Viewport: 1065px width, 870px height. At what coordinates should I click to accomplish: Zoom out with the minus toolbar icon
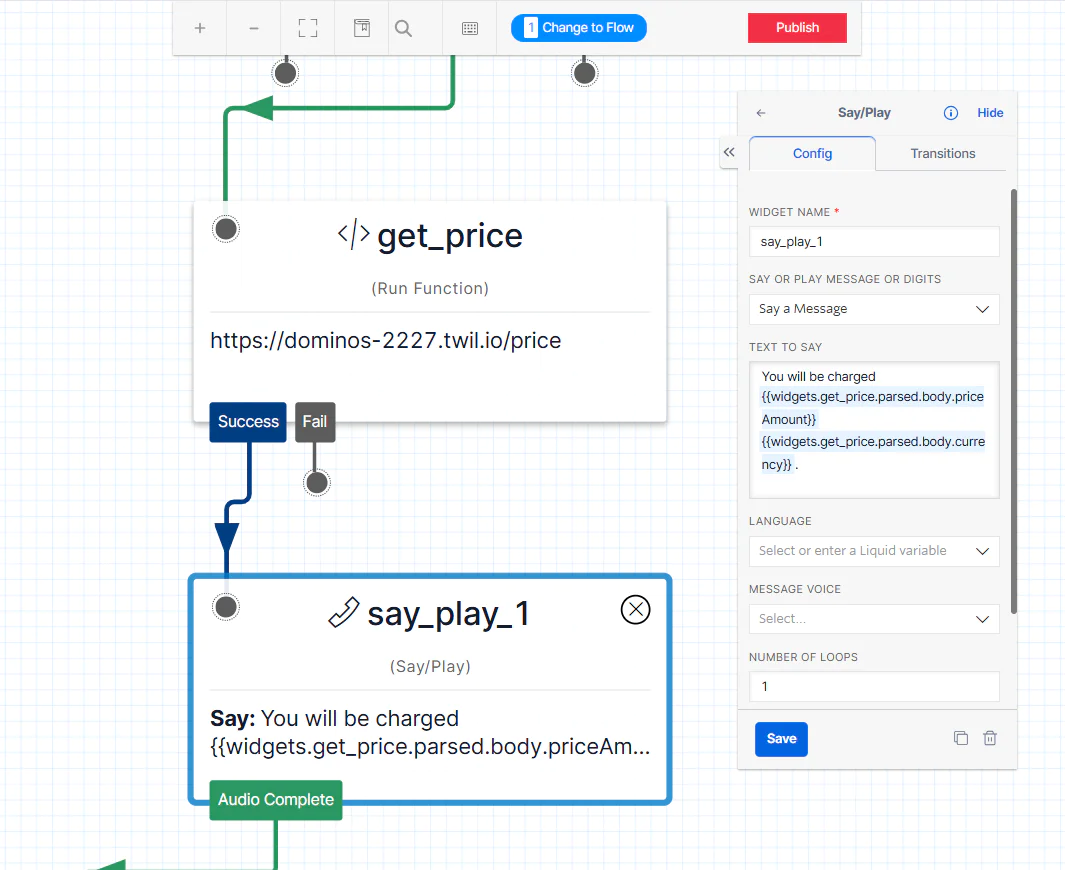point(253,29)
